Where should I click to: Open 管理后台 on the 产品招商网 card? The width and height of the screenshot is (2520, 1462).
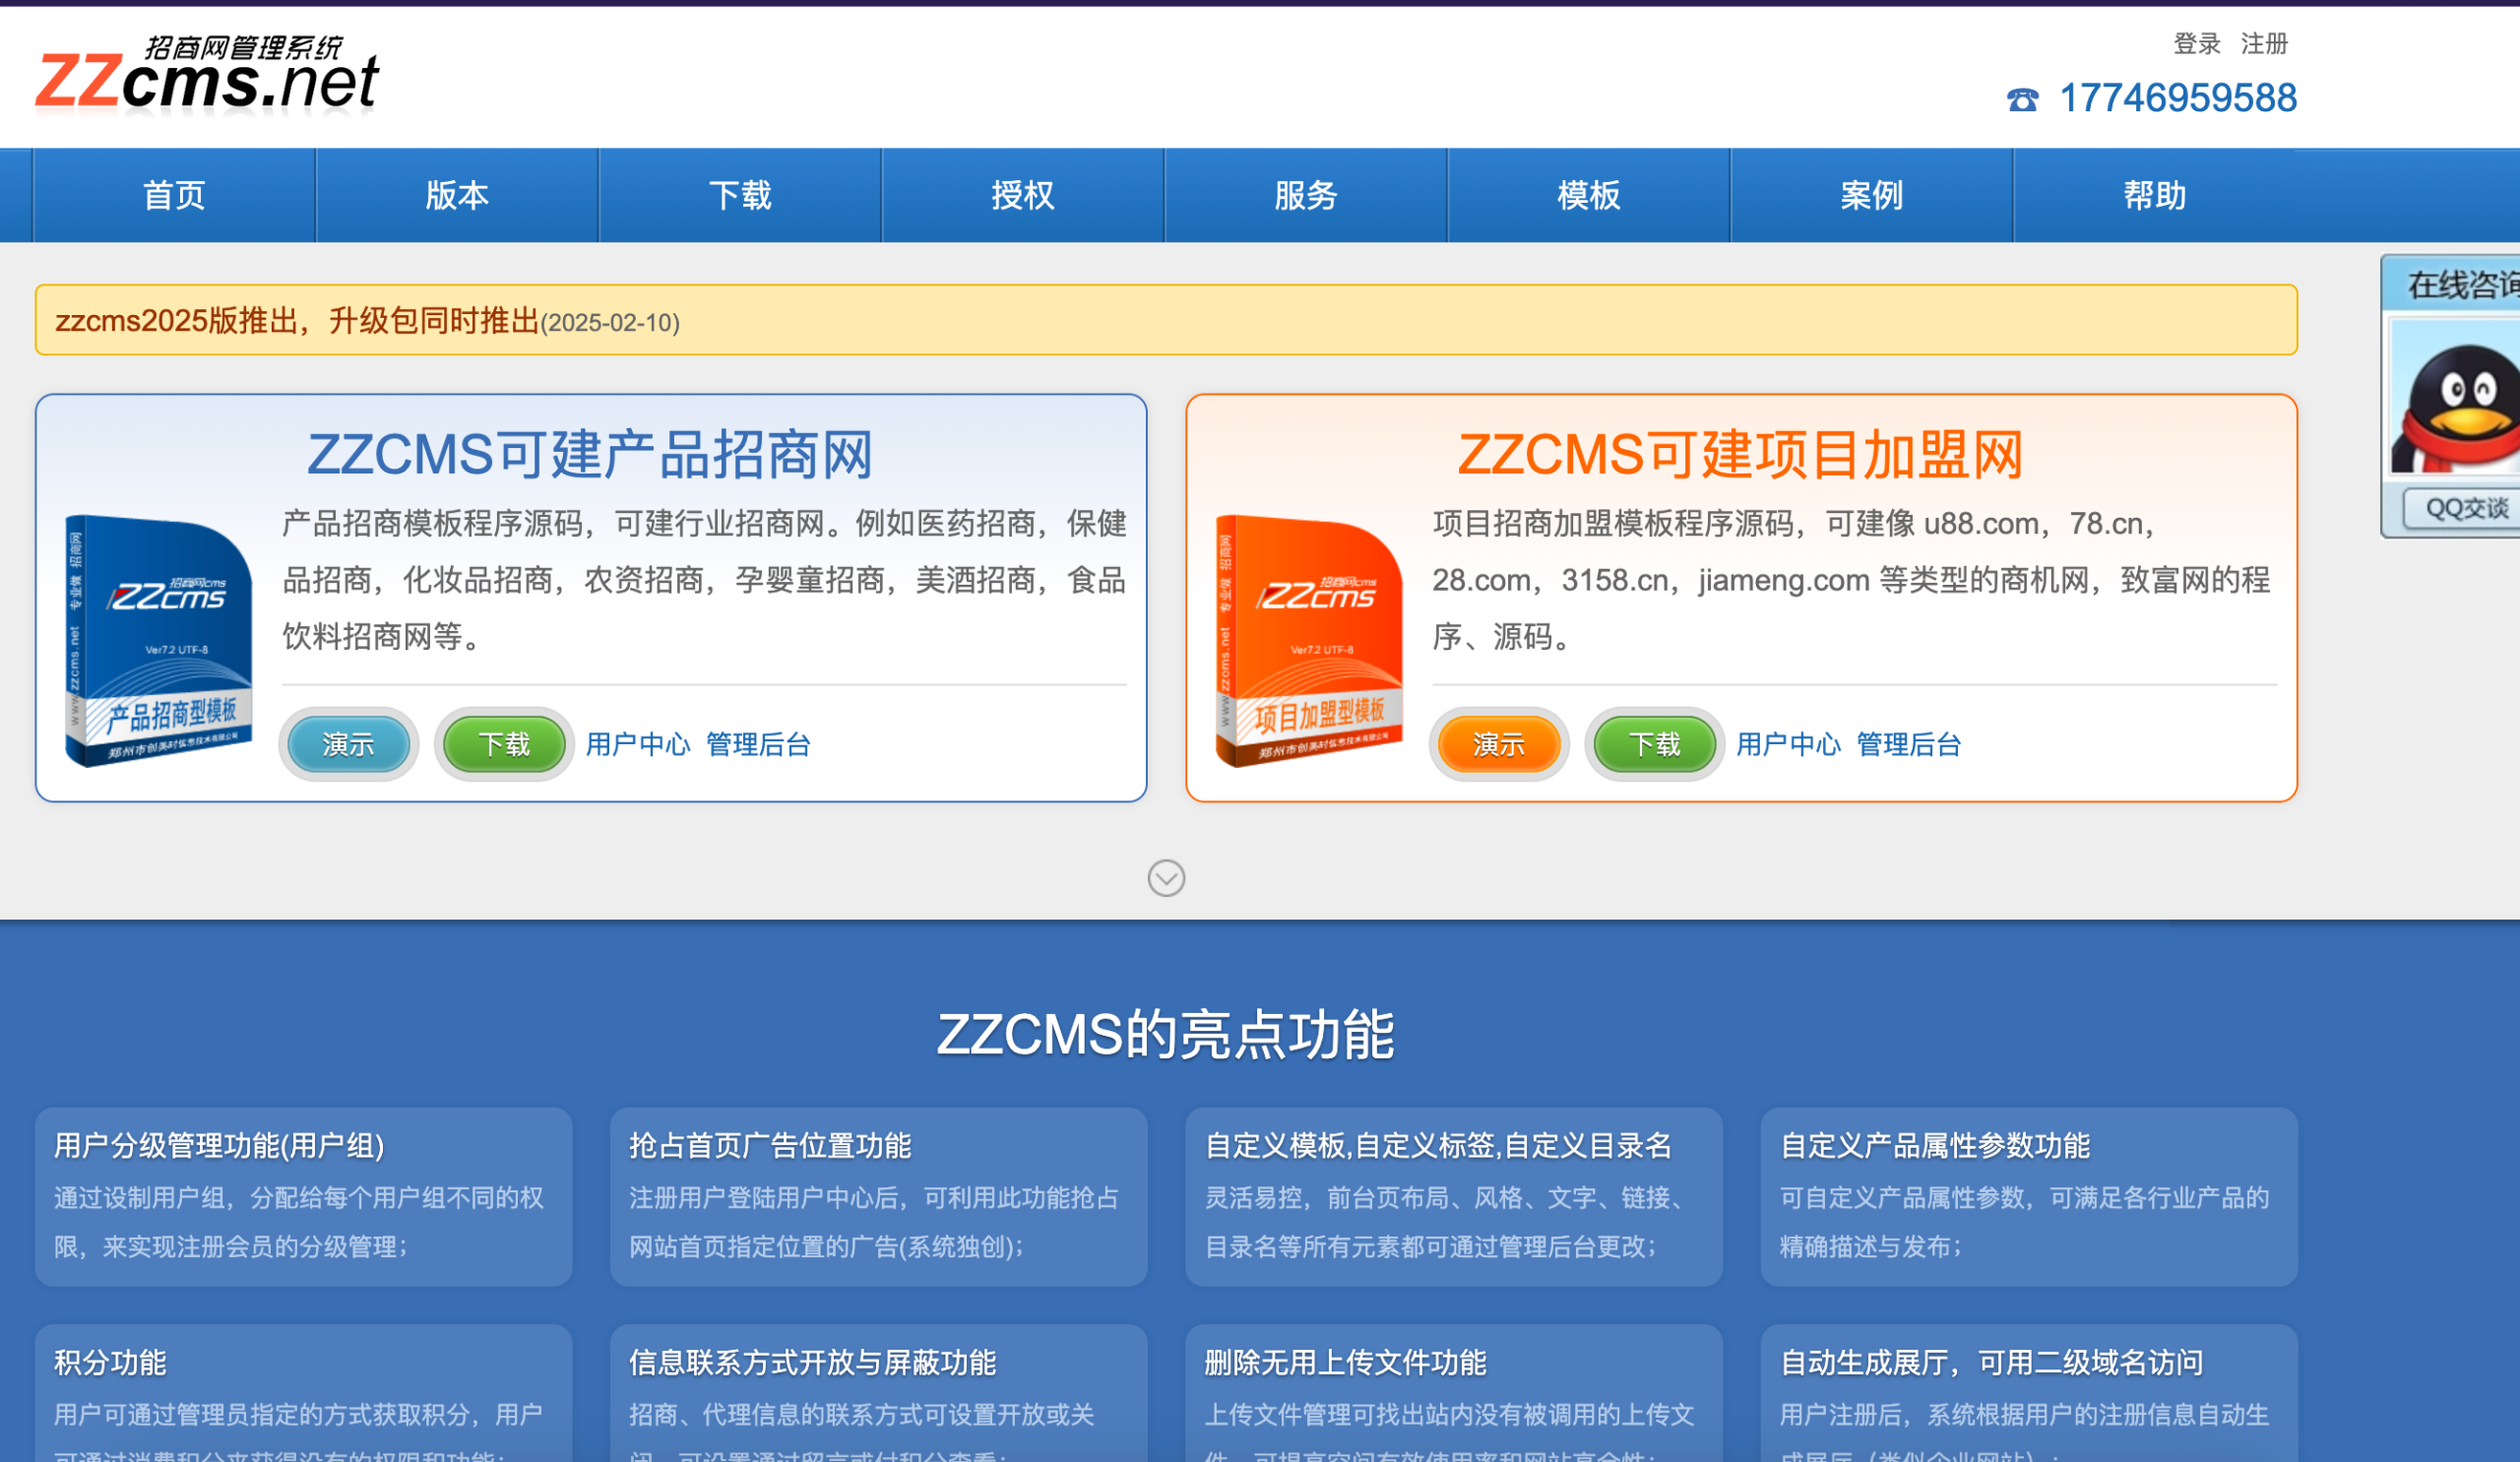tap(758, 744)
